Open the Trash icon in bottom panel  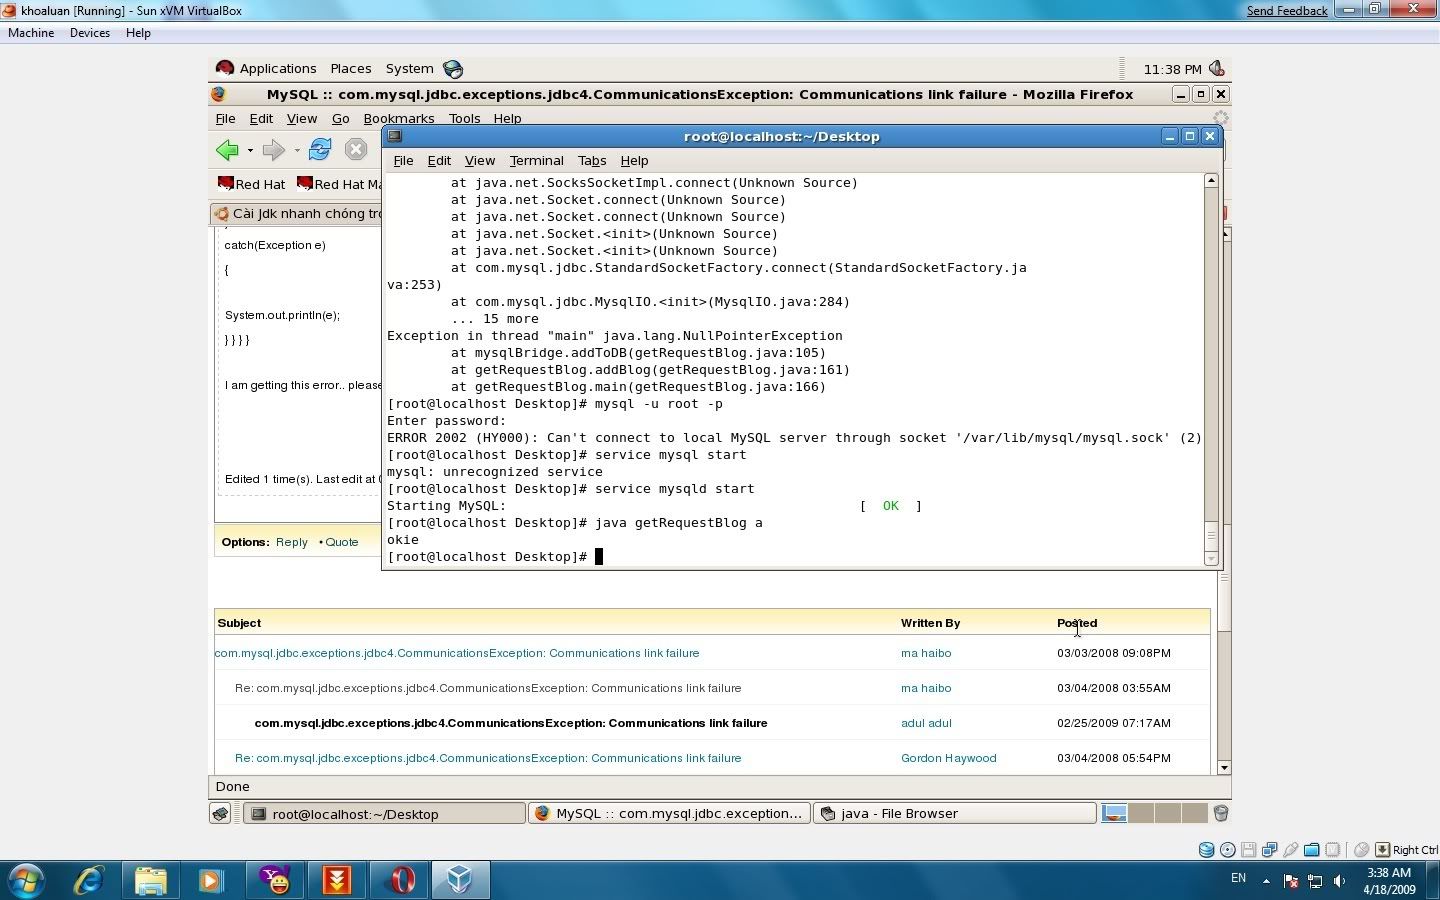1220,813
